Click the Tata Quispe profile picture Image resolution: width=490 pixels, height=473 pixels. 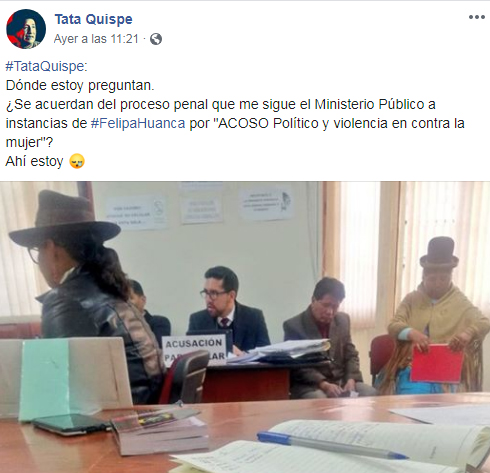[x=26, y=29]
